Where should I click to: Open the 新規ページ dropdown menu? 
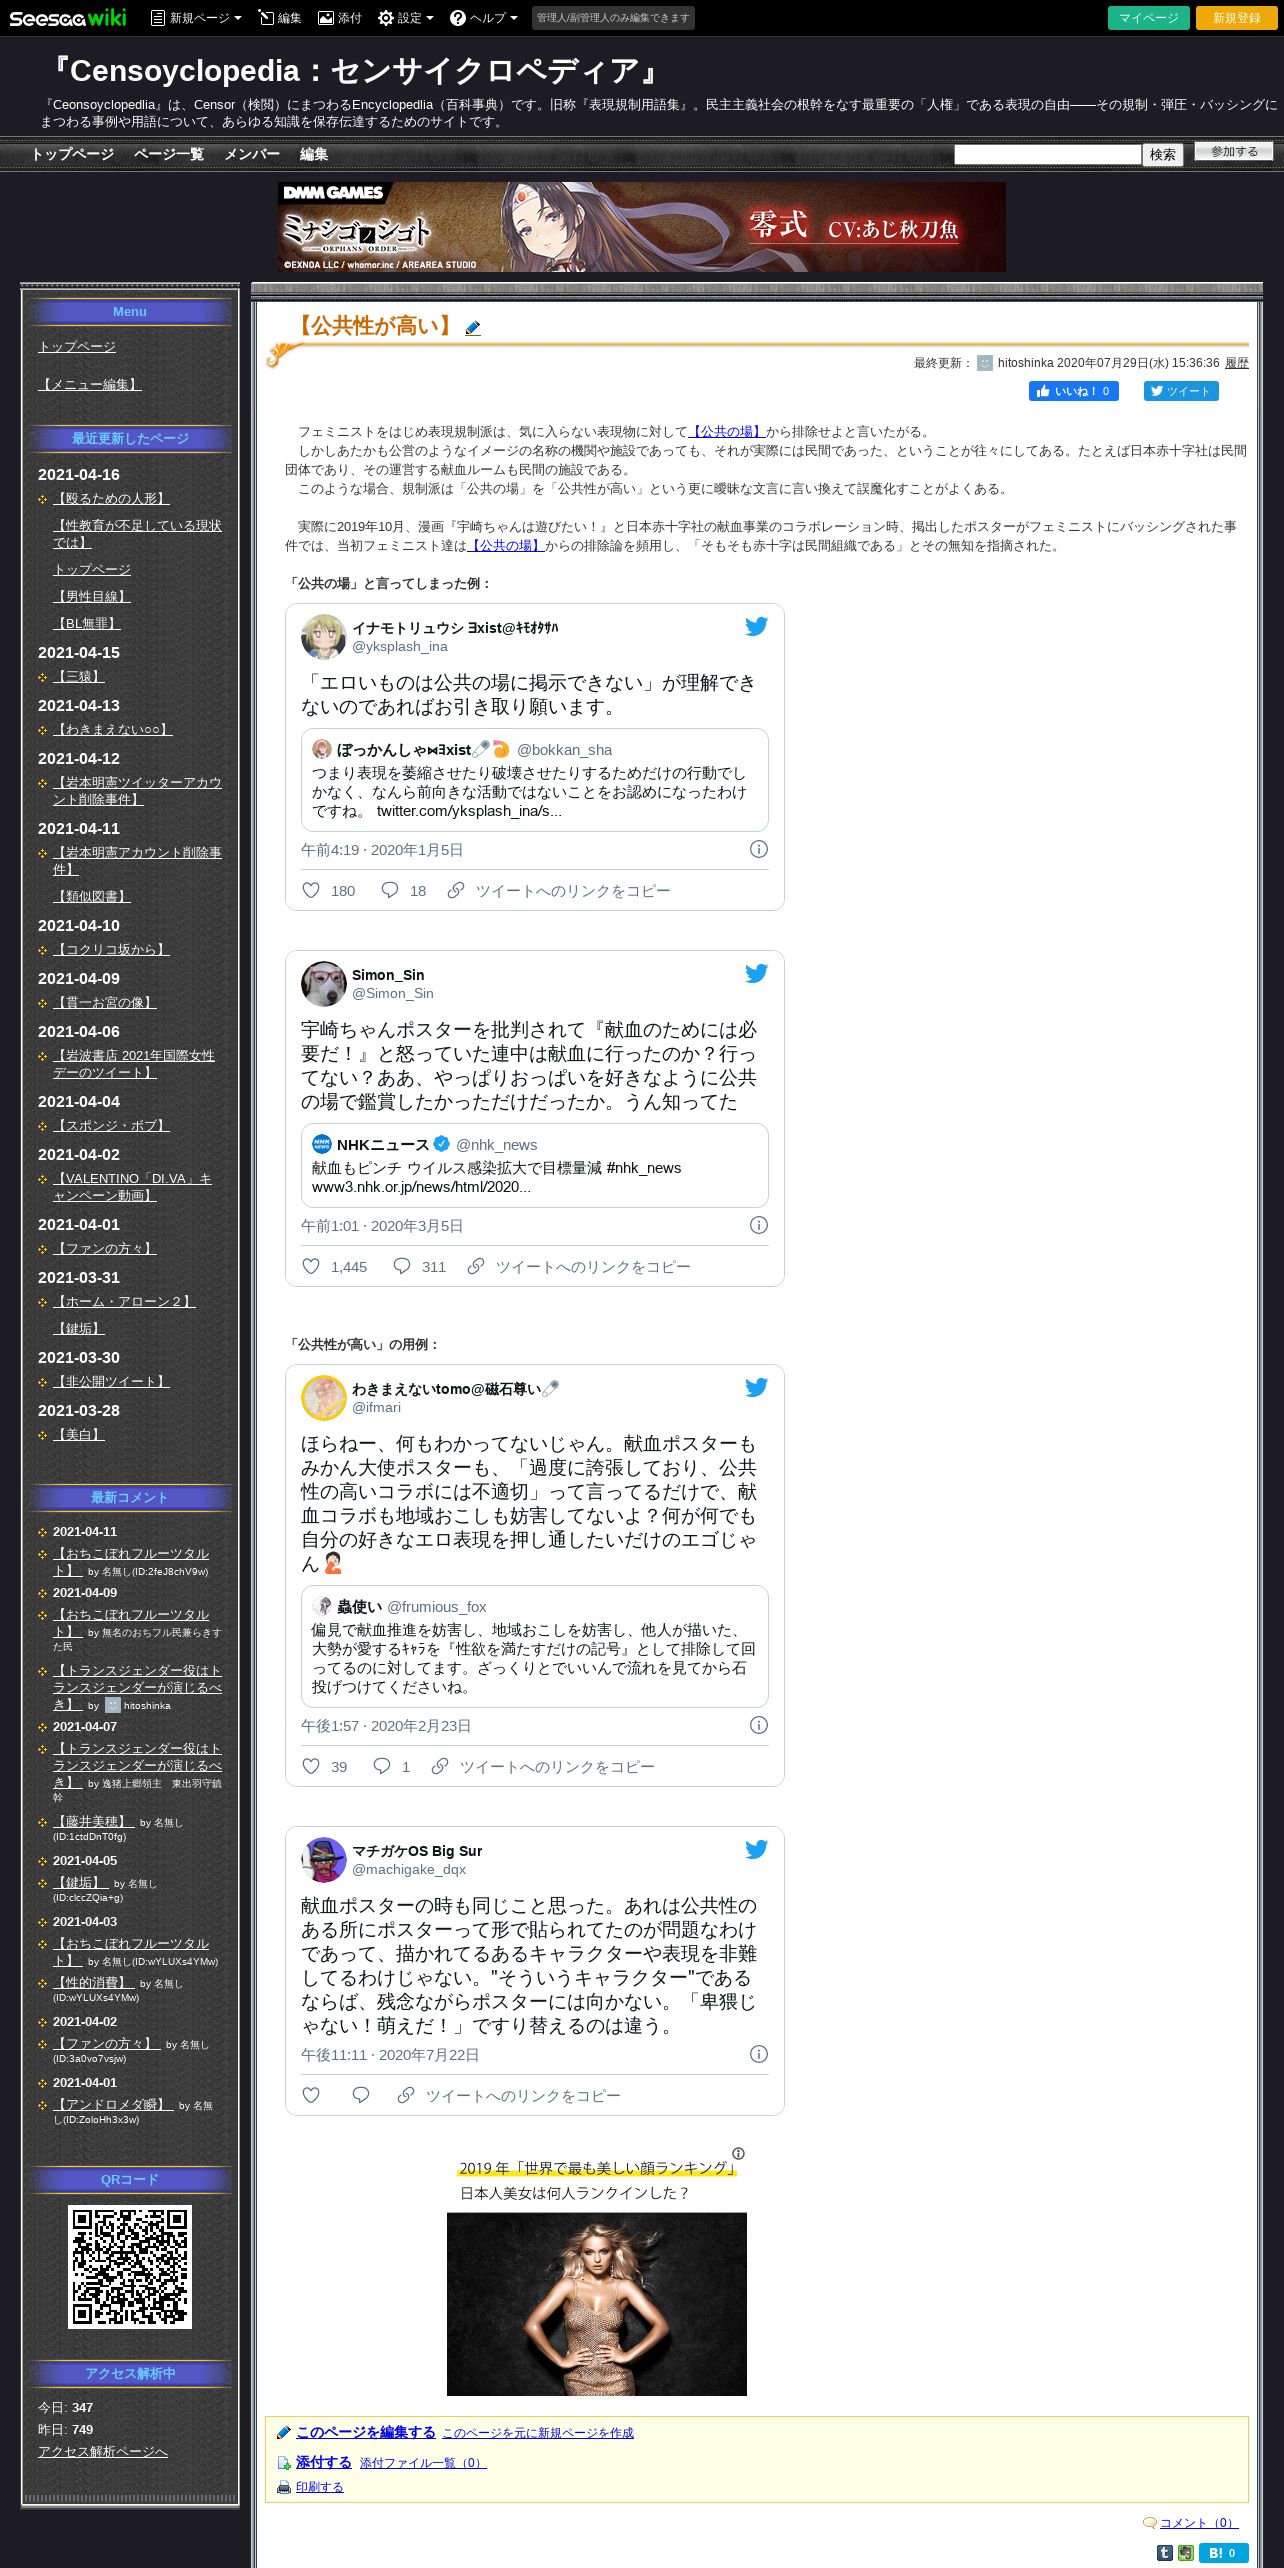[196, 18]
